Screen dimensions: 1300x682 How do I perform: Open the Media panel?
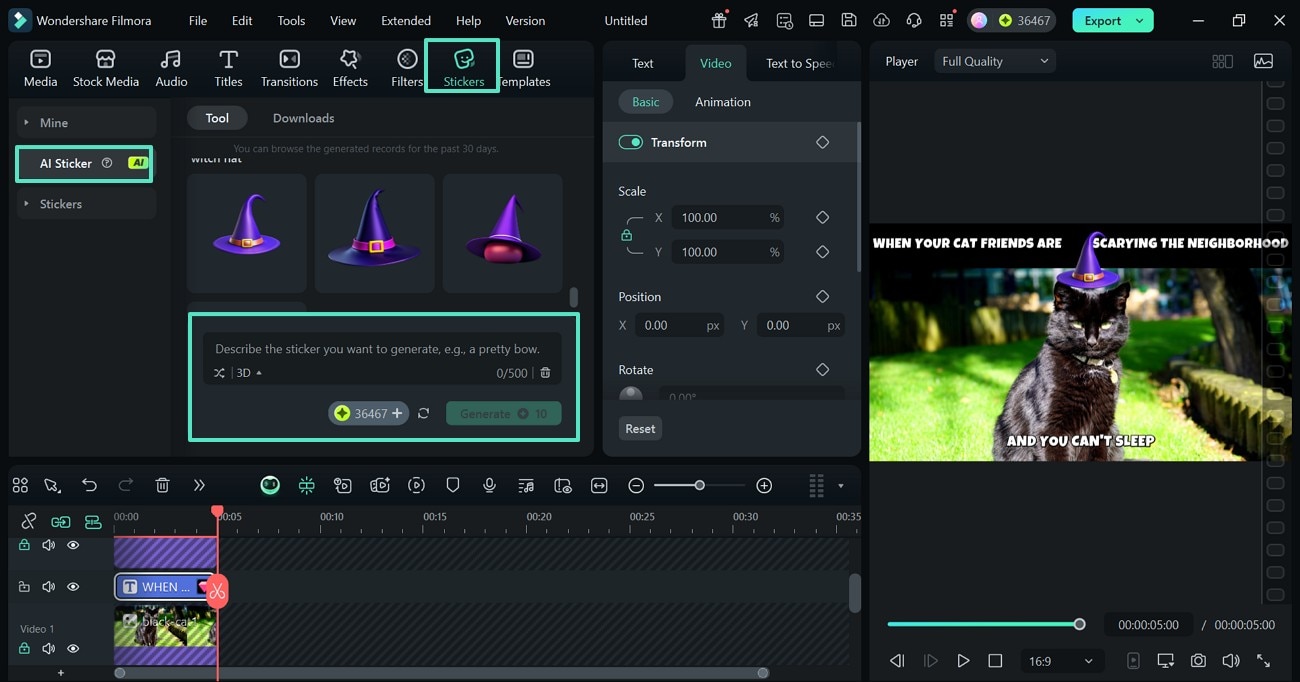coord(40,68)
